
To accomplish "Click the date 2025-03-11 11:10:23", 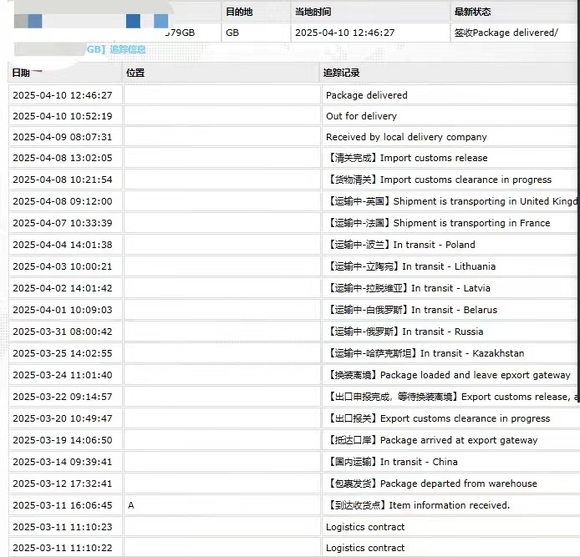I will tap(62, 527).
